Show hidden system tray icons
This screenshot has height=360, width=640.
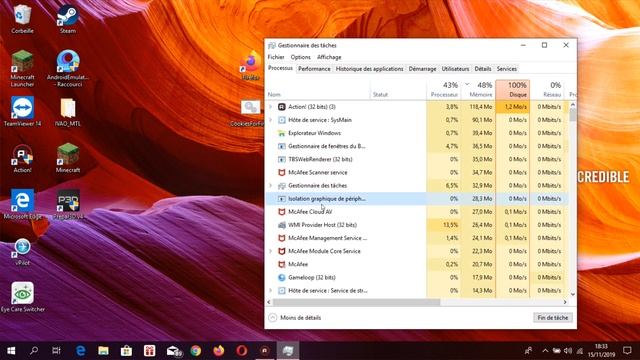coord(545,351)
